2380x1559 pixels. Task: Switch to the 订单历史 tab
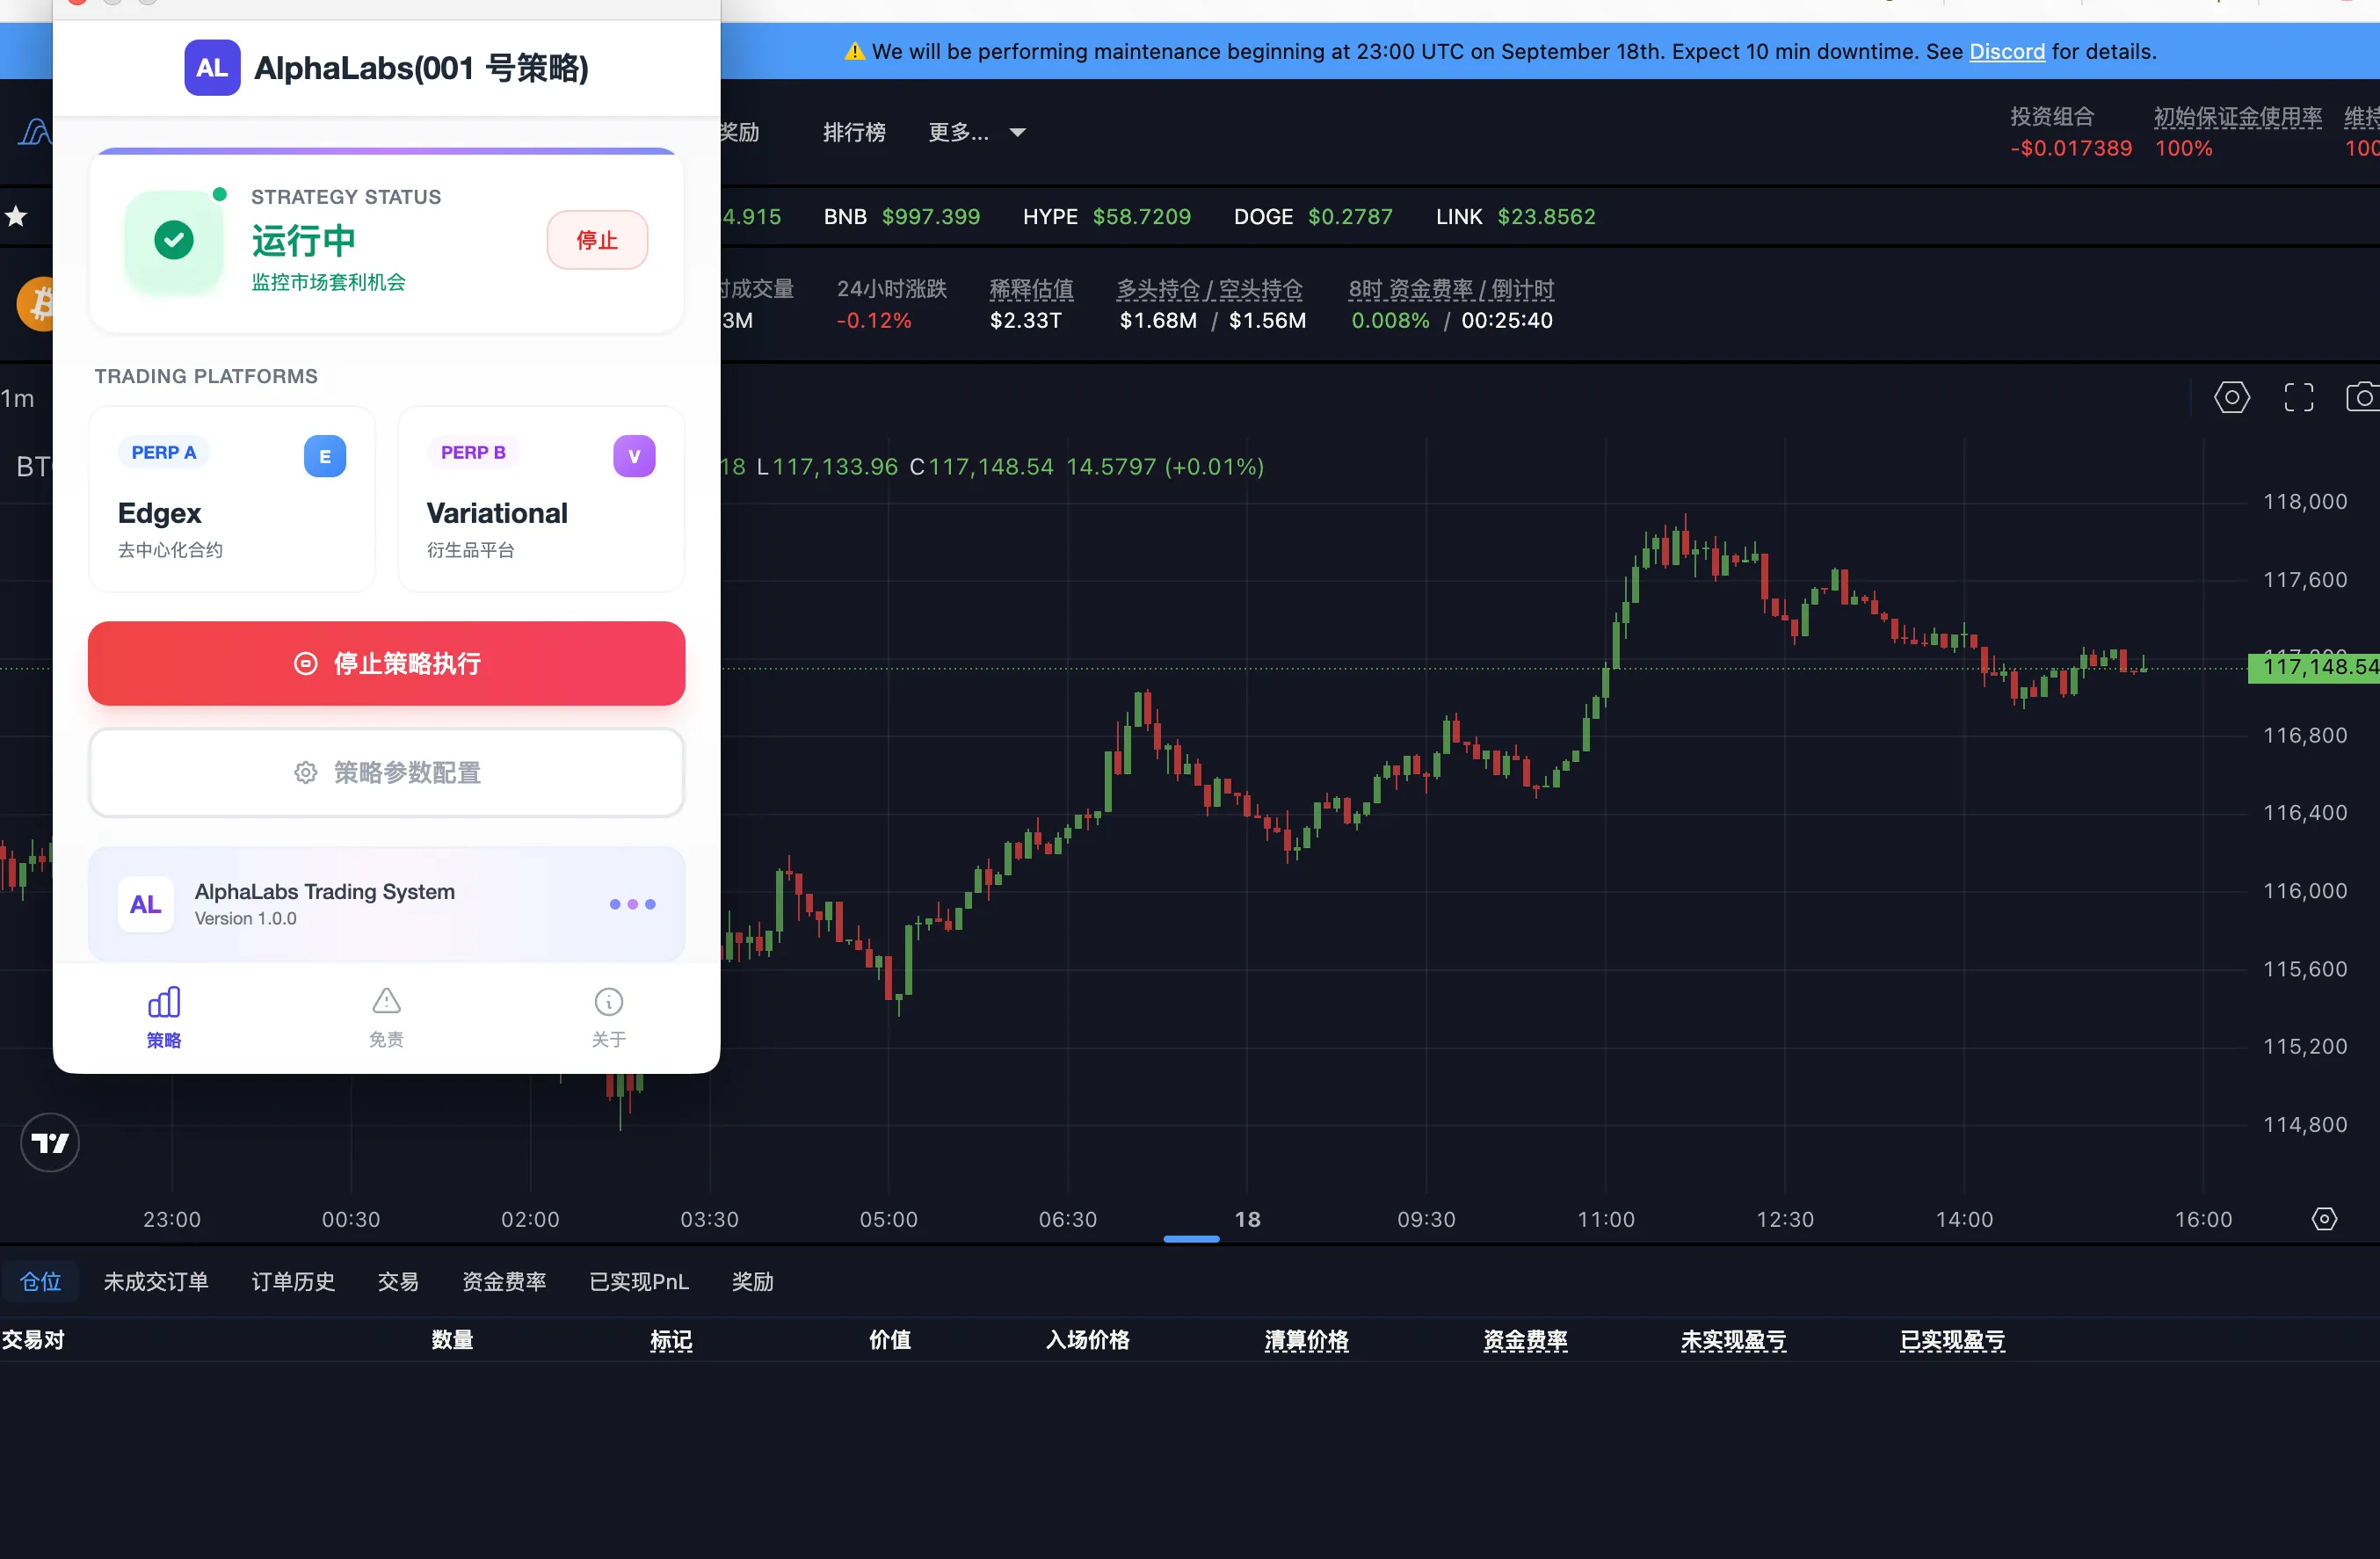tap(293, 1281)
